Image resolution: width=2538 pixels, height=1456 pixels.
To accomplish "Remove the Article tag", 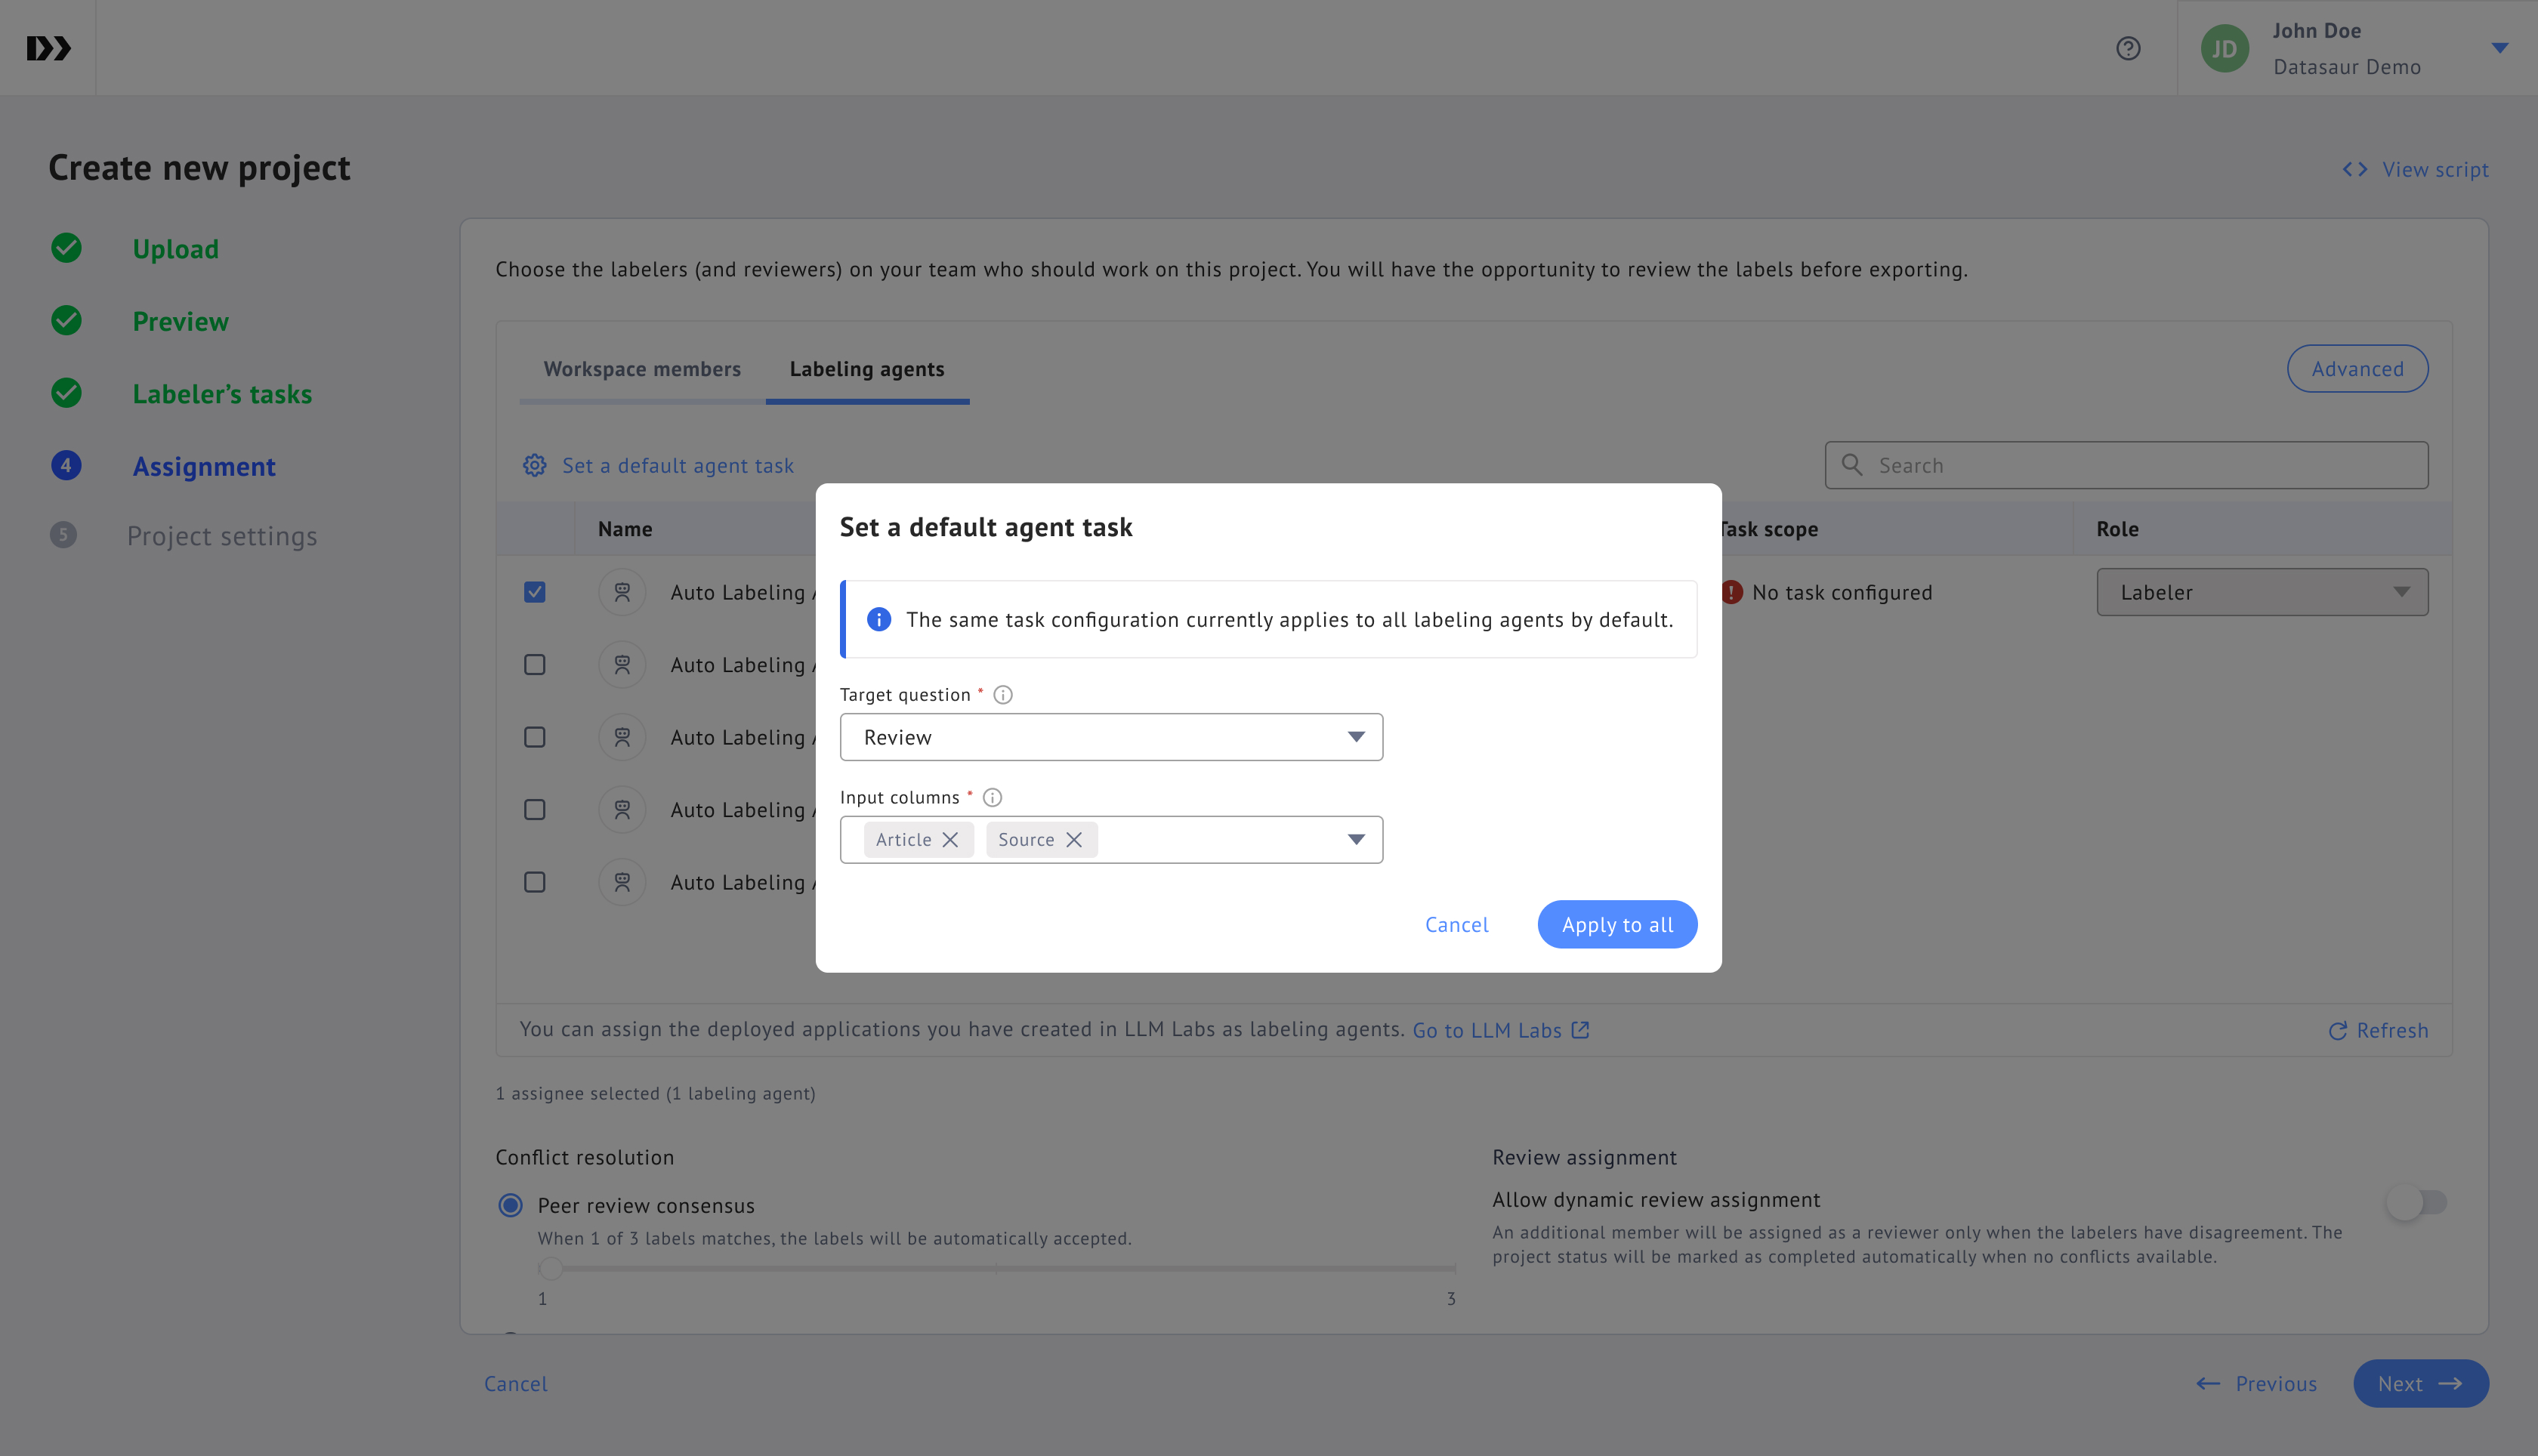I will (950, 840).
